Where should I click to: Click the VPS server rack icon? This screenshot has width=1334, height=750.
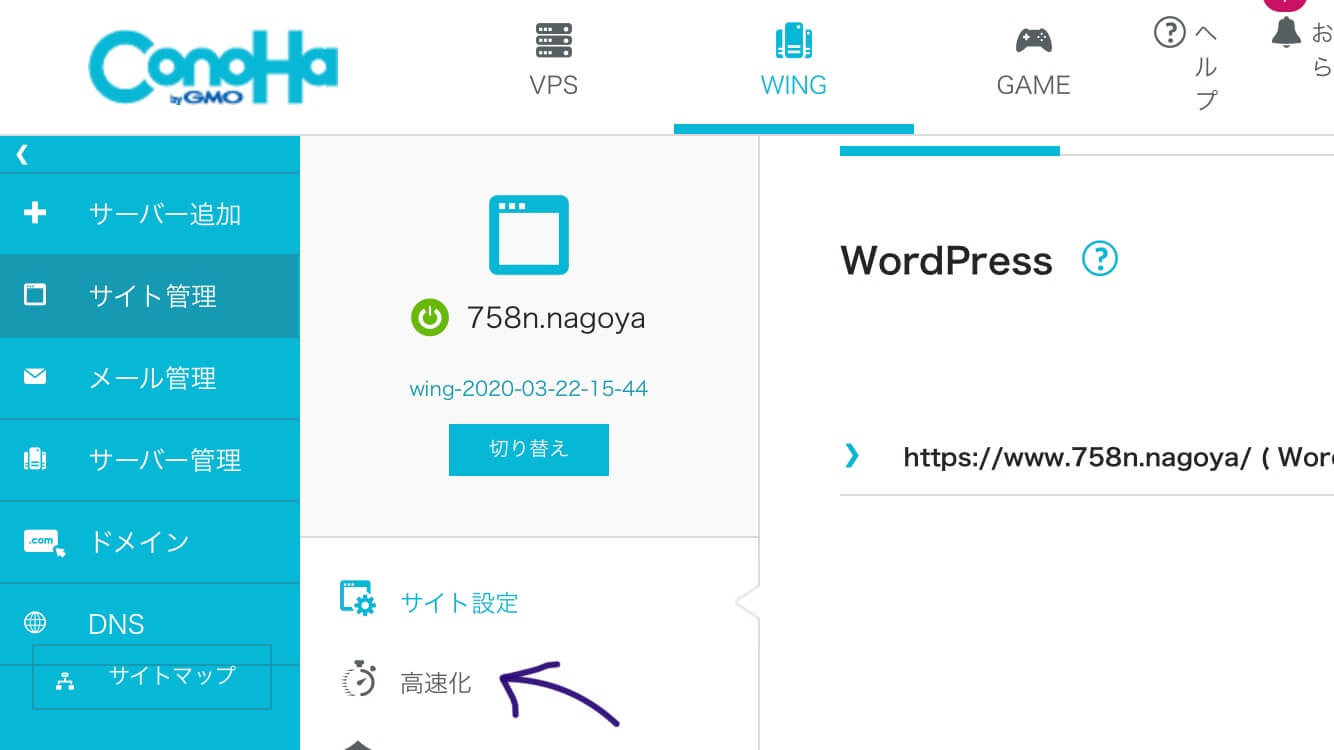(x=554, y=41)
